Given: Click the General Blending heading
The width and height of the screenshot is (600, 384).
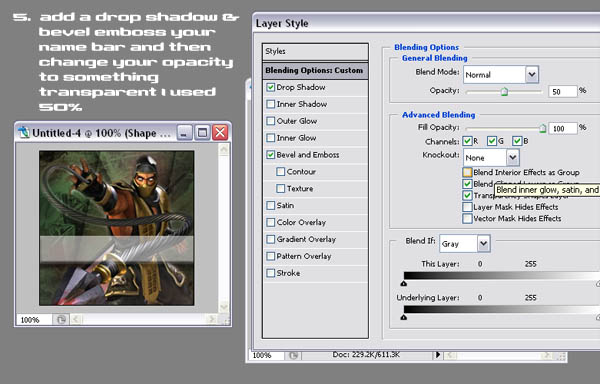Looking at the screenshot, I should [435, 58].
